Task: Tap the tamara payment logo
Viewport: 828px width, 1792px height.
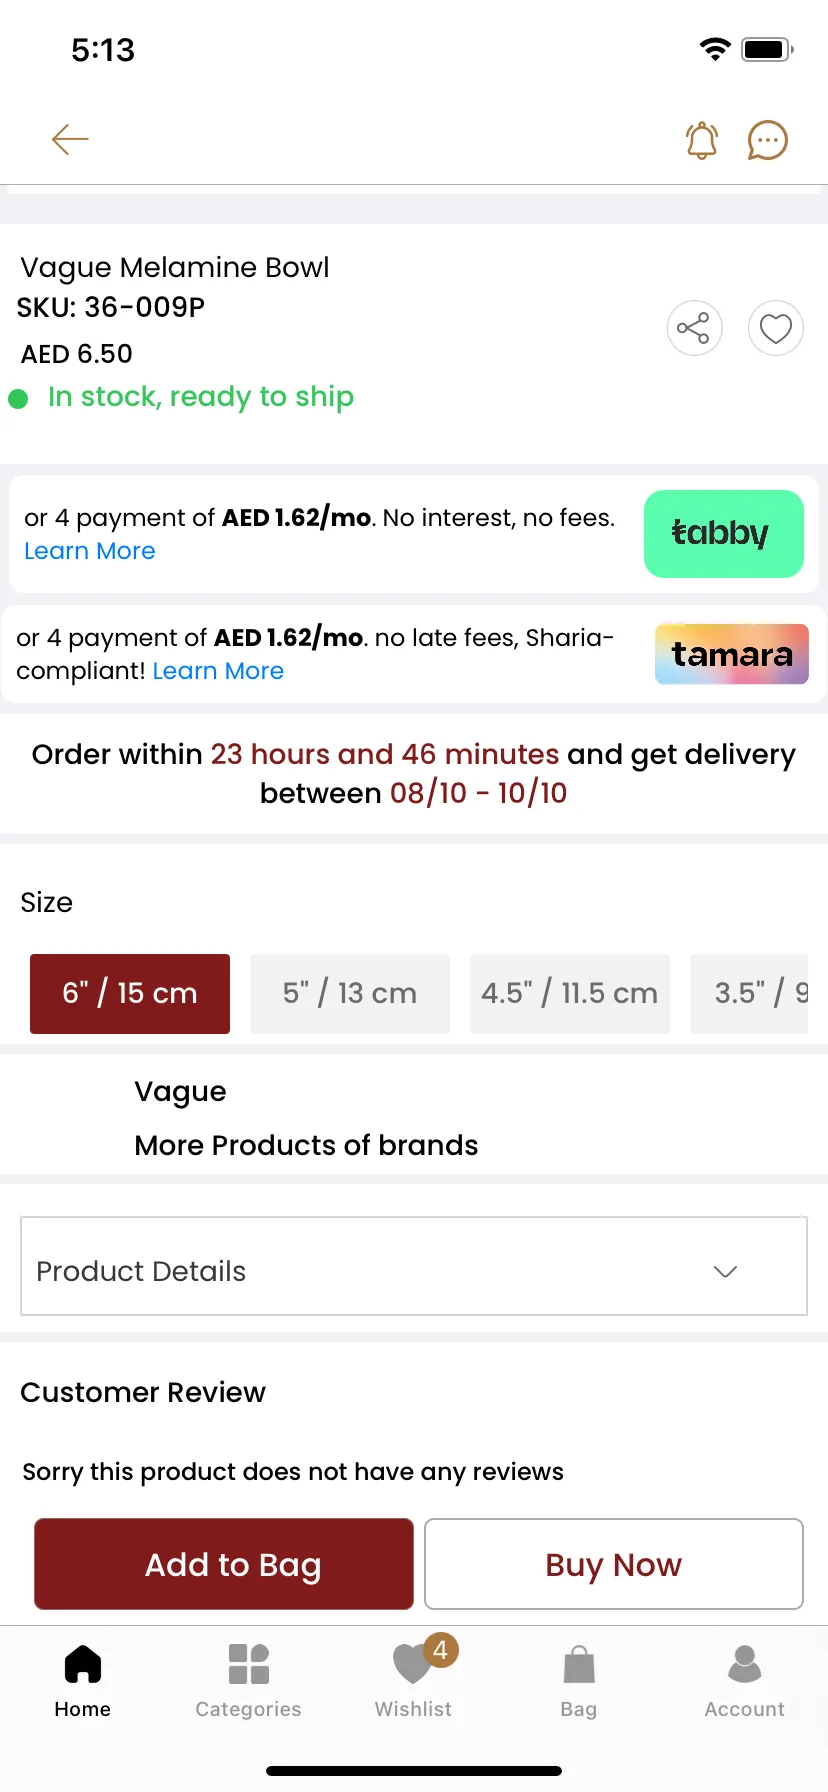Action: click(x=732, y=654)
